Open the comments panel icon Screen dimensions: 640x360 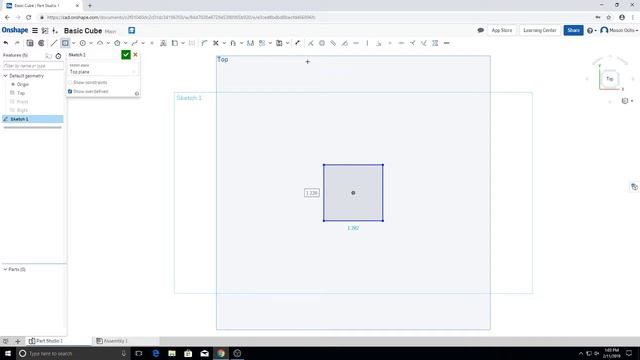click(x=481, y=30)
